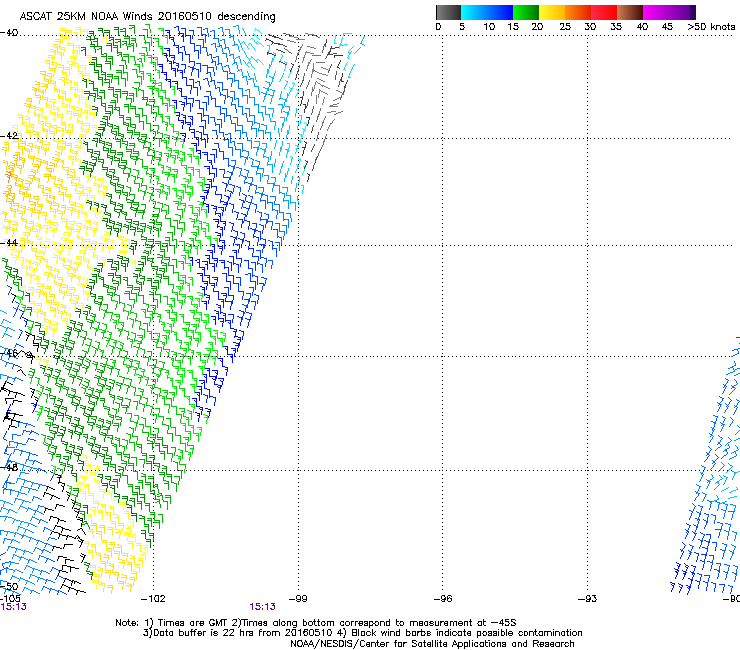Click the '-42' latitude axis label
Image resolution: width=740 pixels, height=650 pixels.
[9, 135]
